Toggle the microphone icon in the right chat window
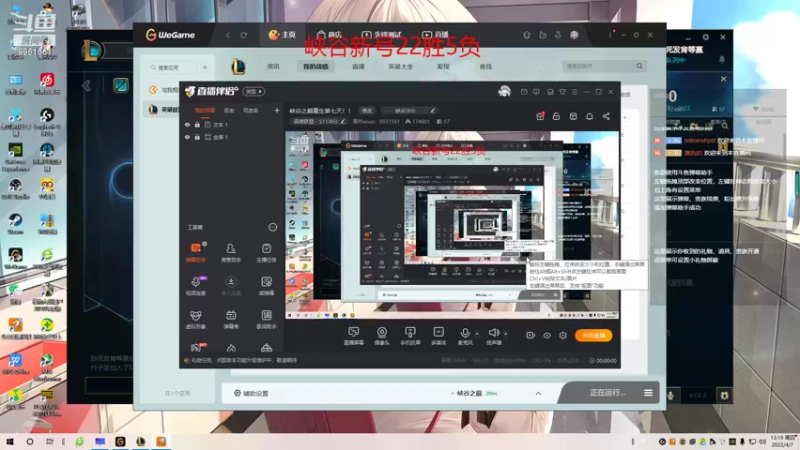 click(x=671, y=395)
